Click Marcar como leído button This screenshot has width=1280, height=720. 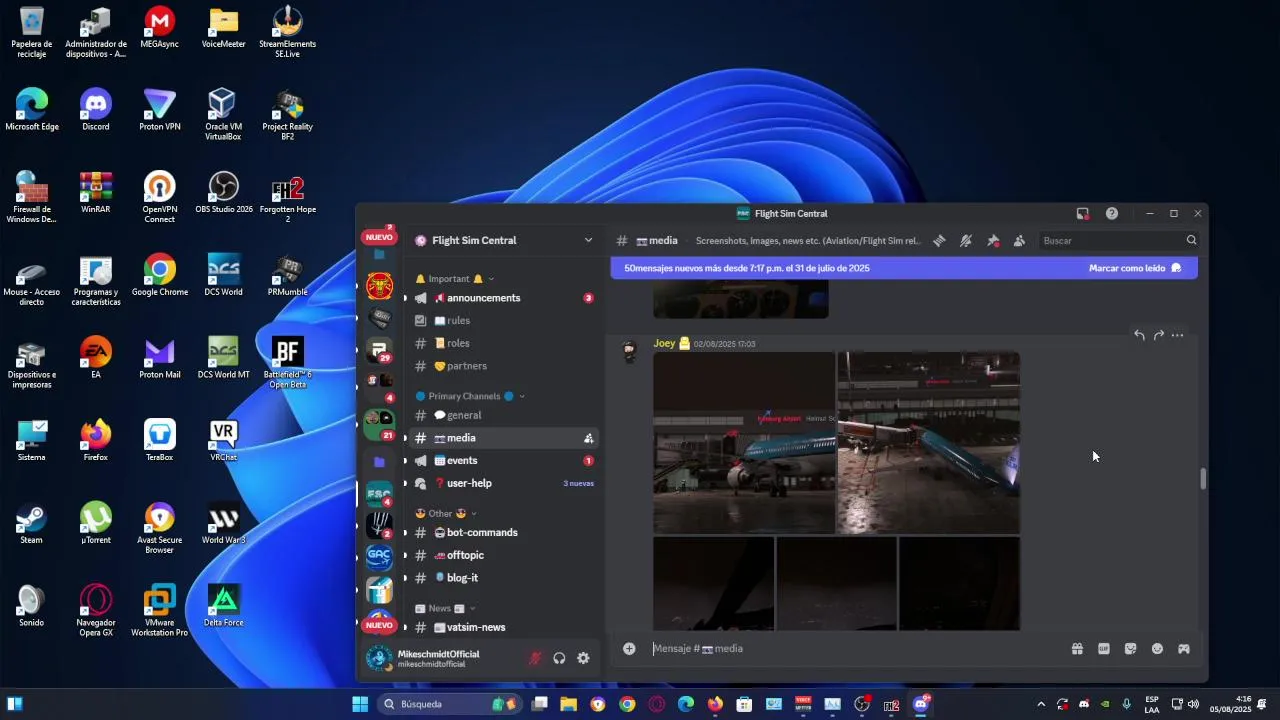tap(1135, 268)
